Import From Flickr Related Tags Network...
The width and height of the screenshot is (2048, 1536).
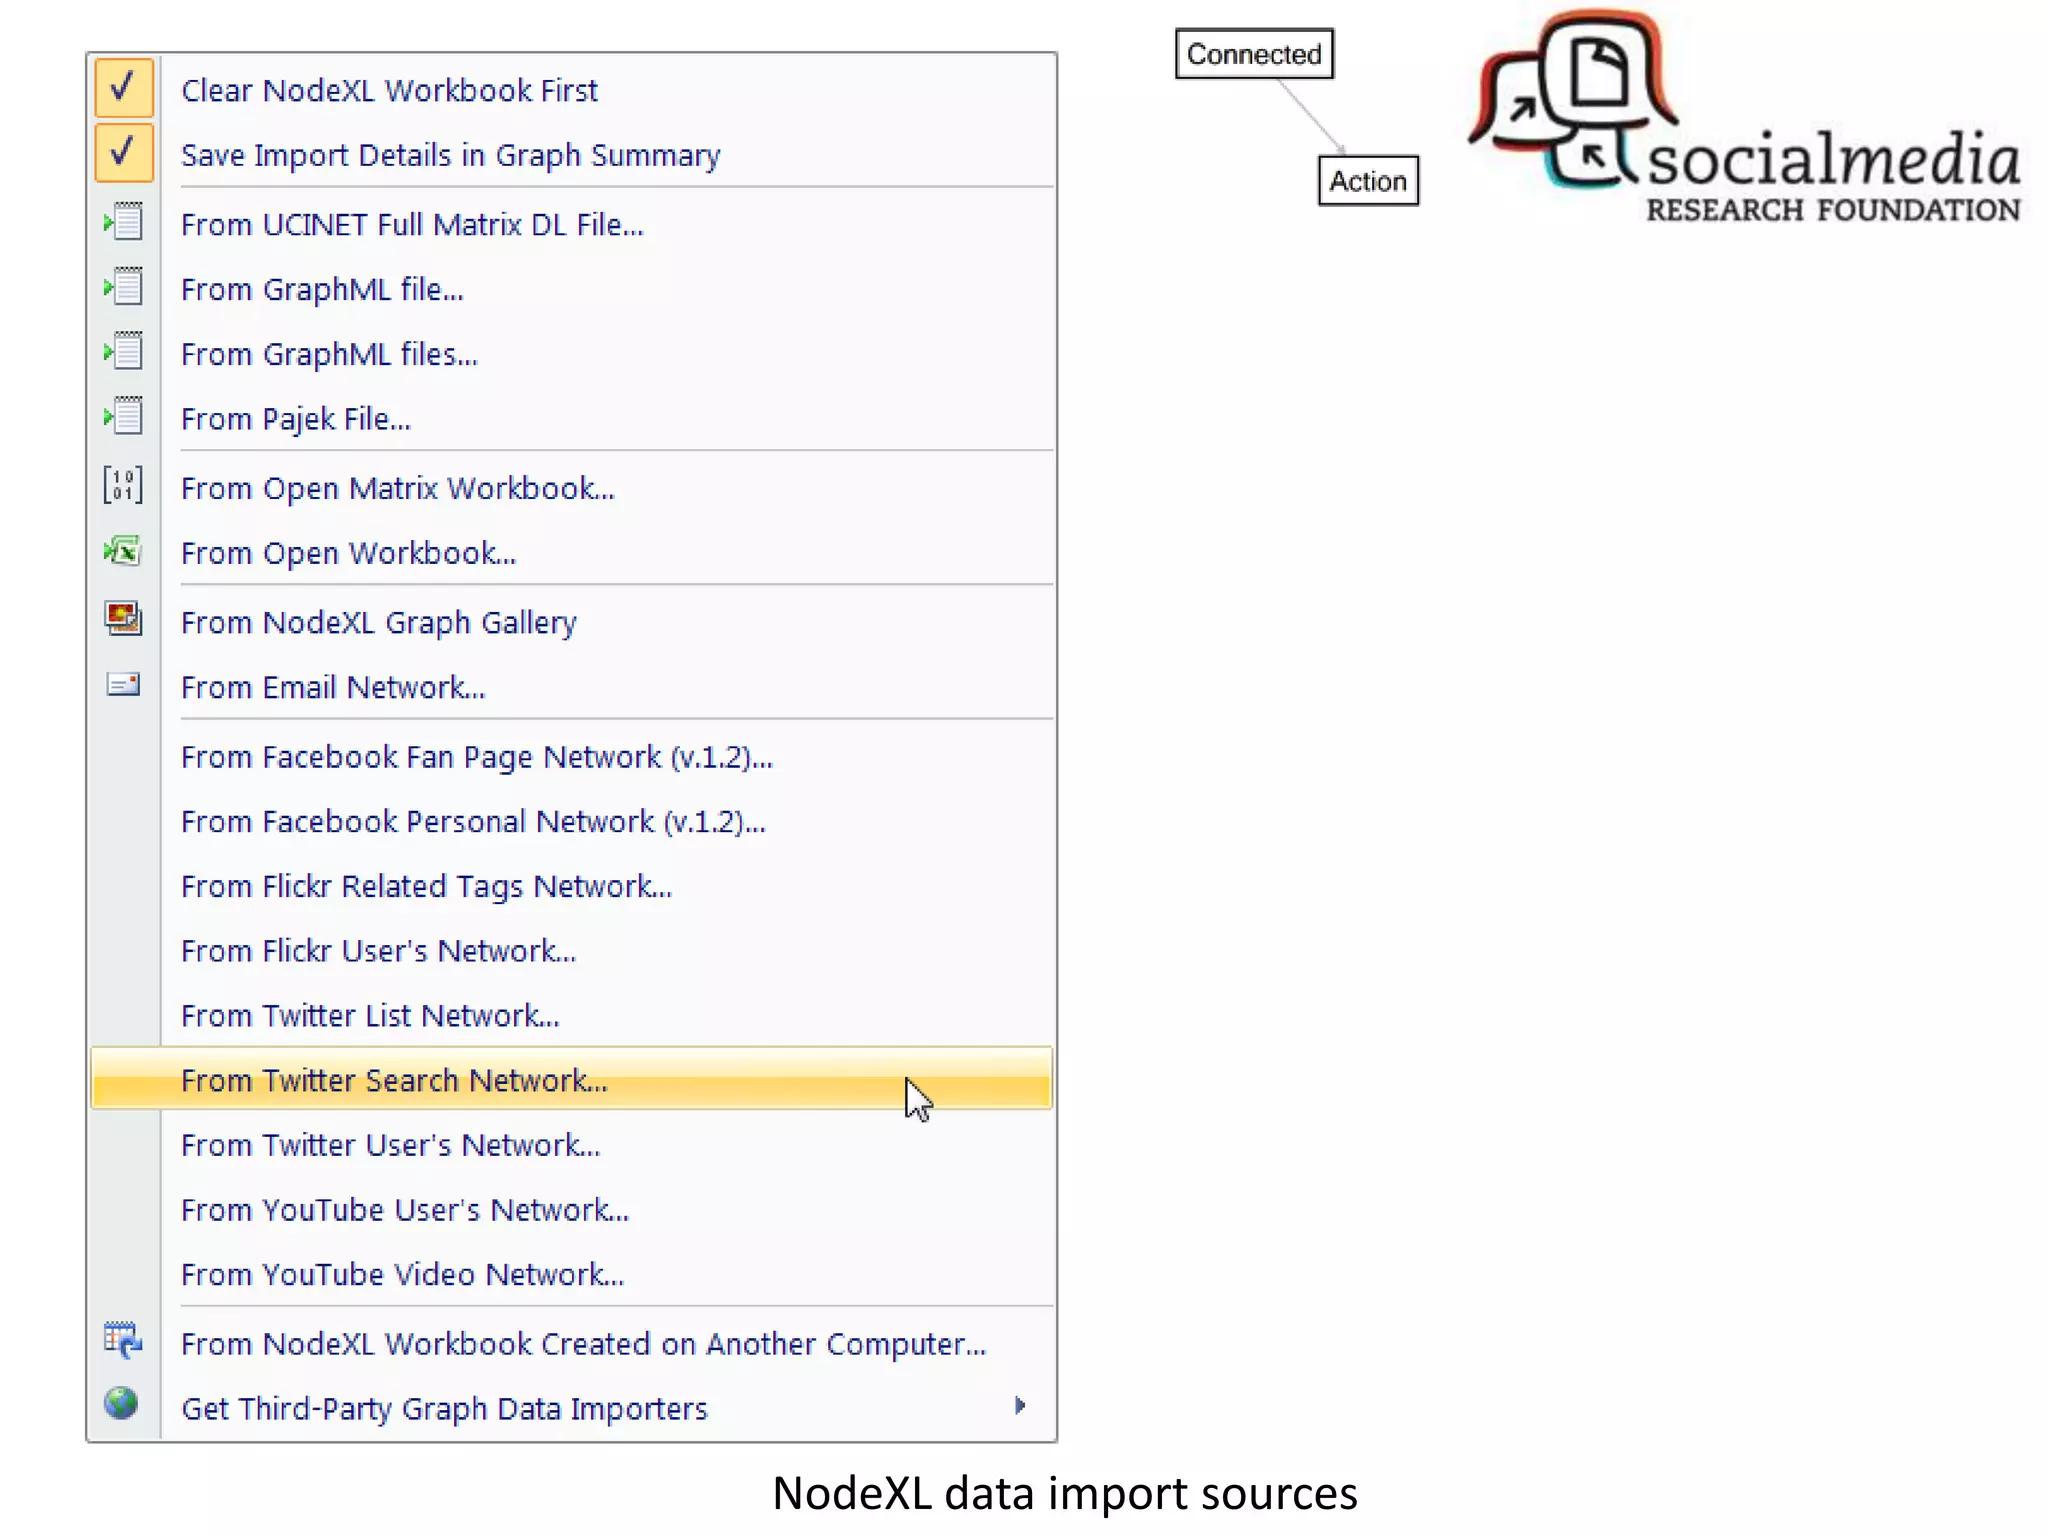click(x=426, y=887)
